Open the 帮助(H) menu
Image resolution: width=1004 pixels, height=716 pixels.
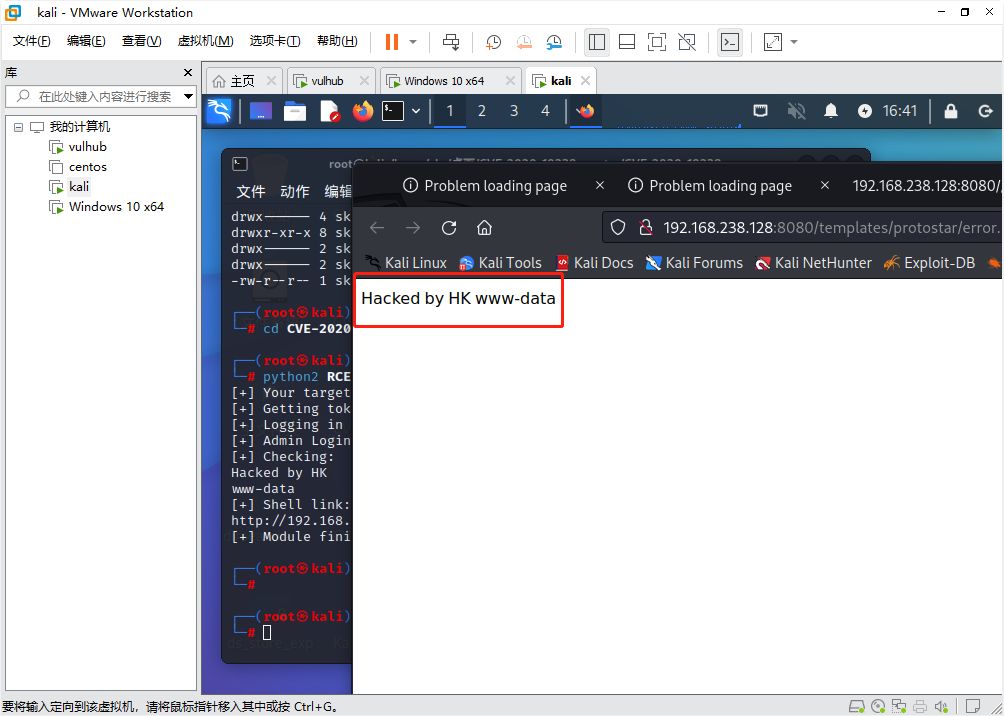[337, 41]
